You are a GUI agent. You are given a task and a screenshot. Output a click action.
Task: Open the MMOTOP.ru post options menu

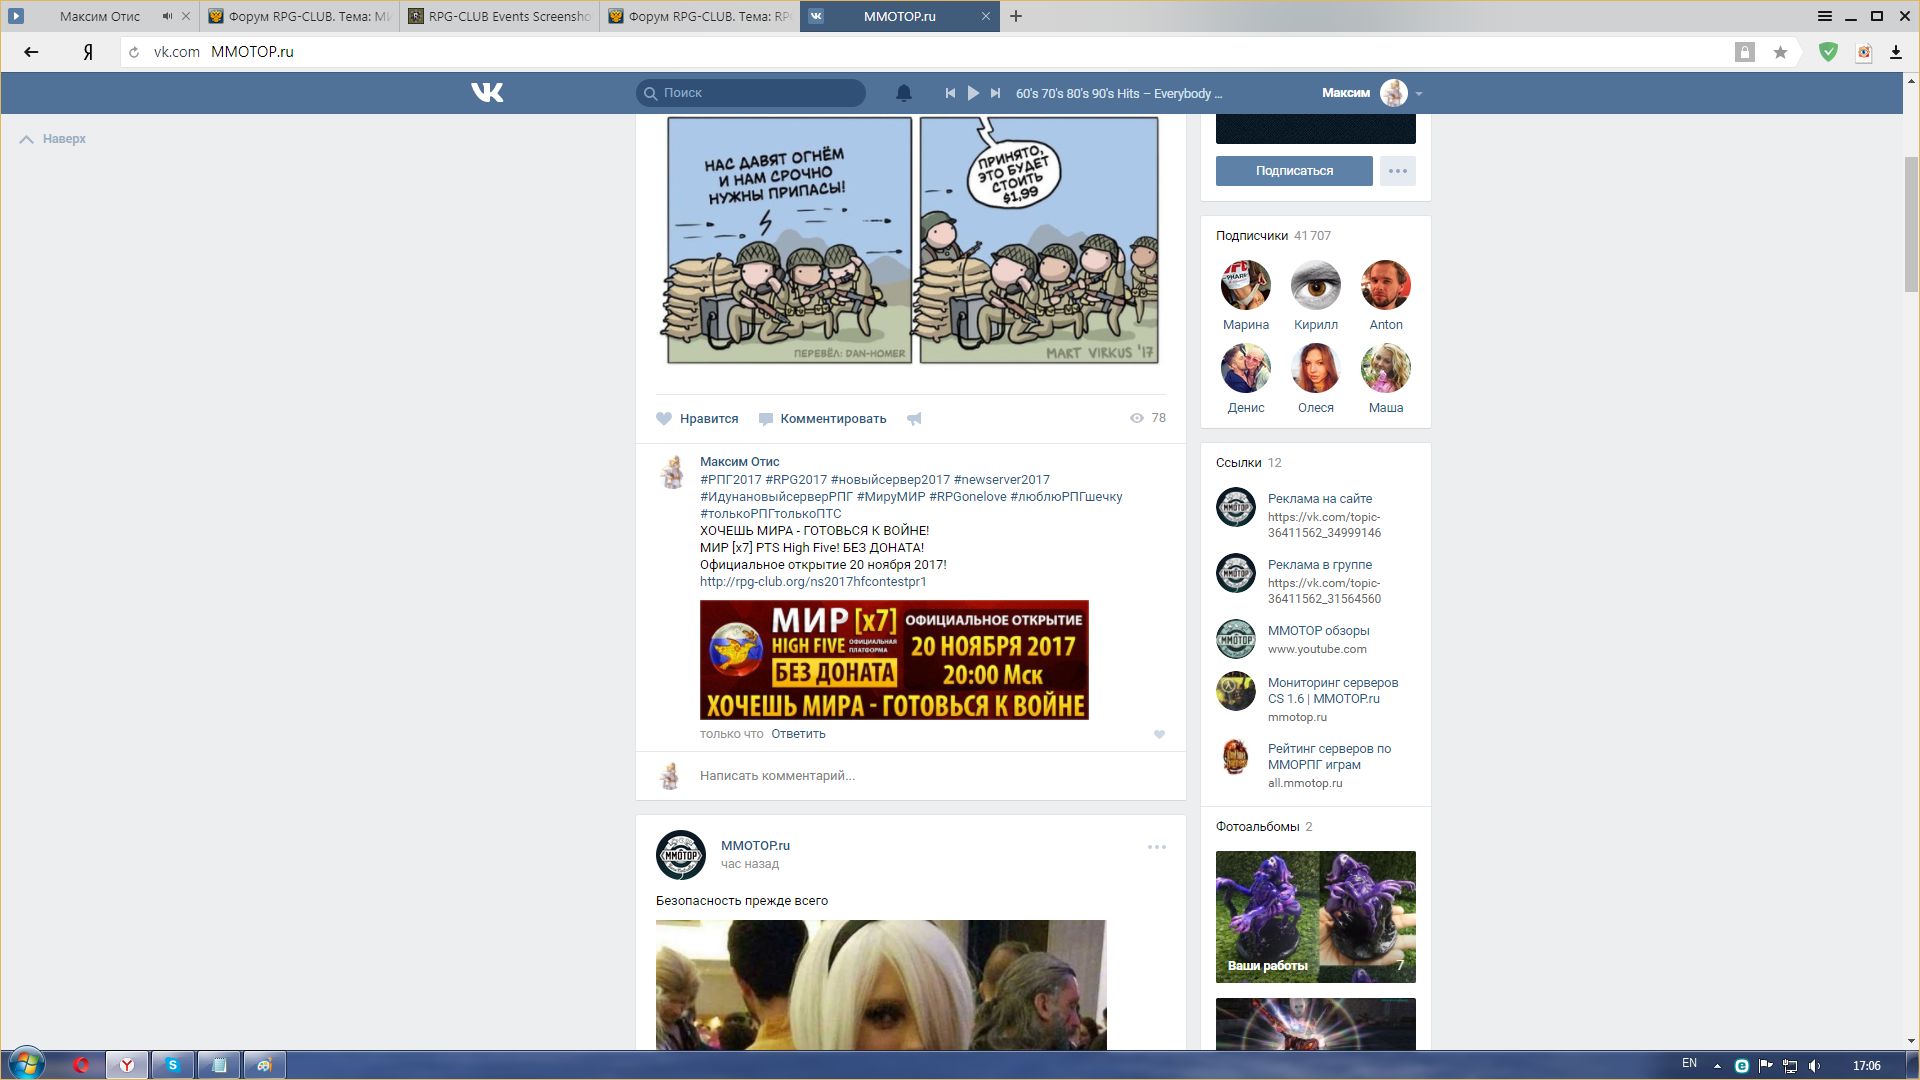point(1156,847)
